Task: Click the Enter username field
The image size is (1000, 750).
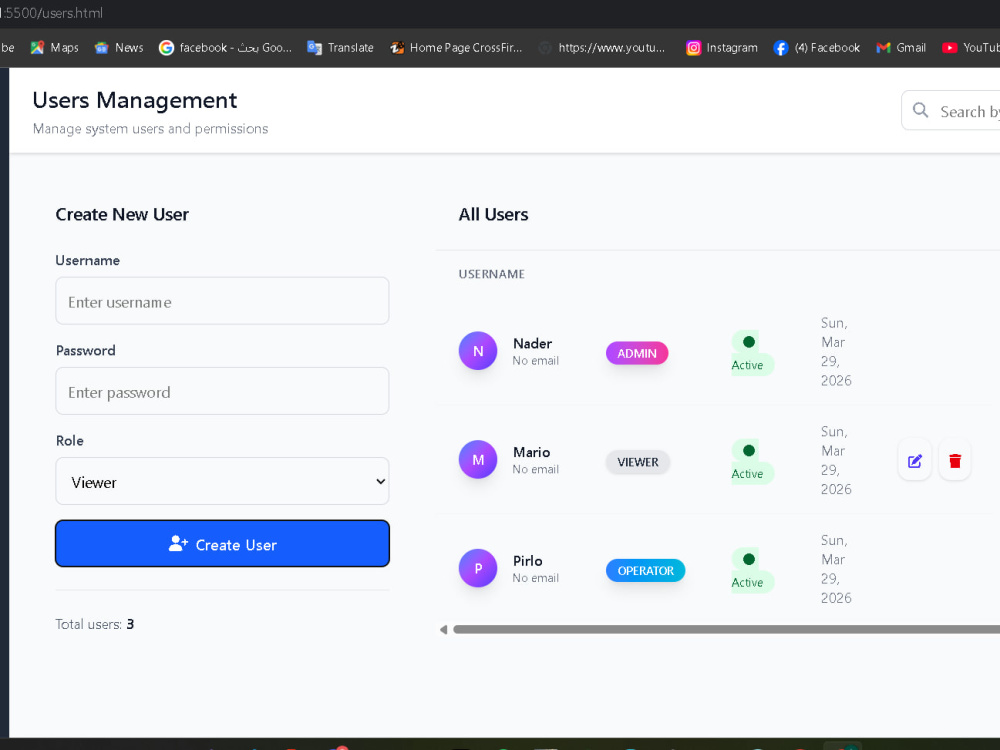Action: 222,301
